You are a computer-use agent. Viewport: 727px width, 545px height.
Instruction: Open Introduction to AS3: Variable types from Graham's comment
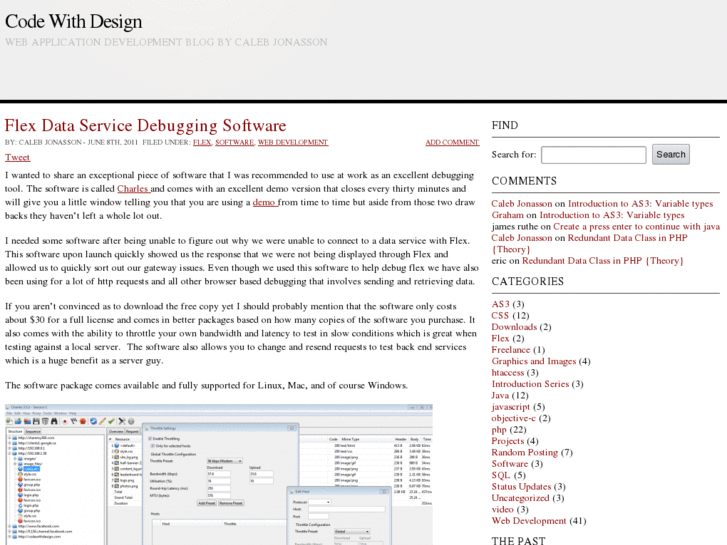pyautogui.click(x=612, y=215)
